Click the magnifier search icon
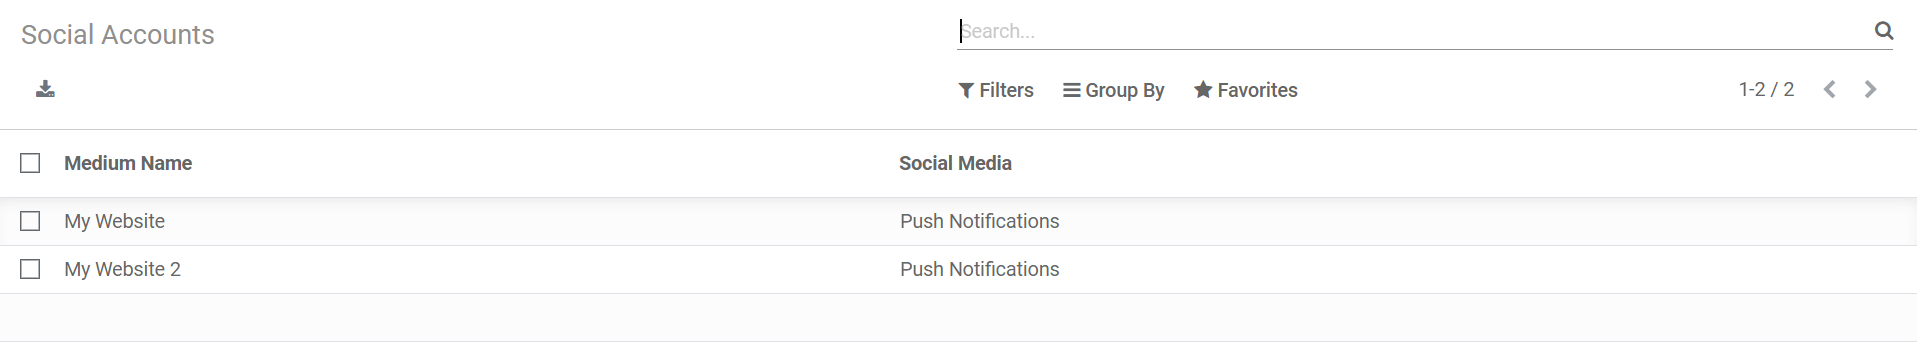 coord(1884,31)
